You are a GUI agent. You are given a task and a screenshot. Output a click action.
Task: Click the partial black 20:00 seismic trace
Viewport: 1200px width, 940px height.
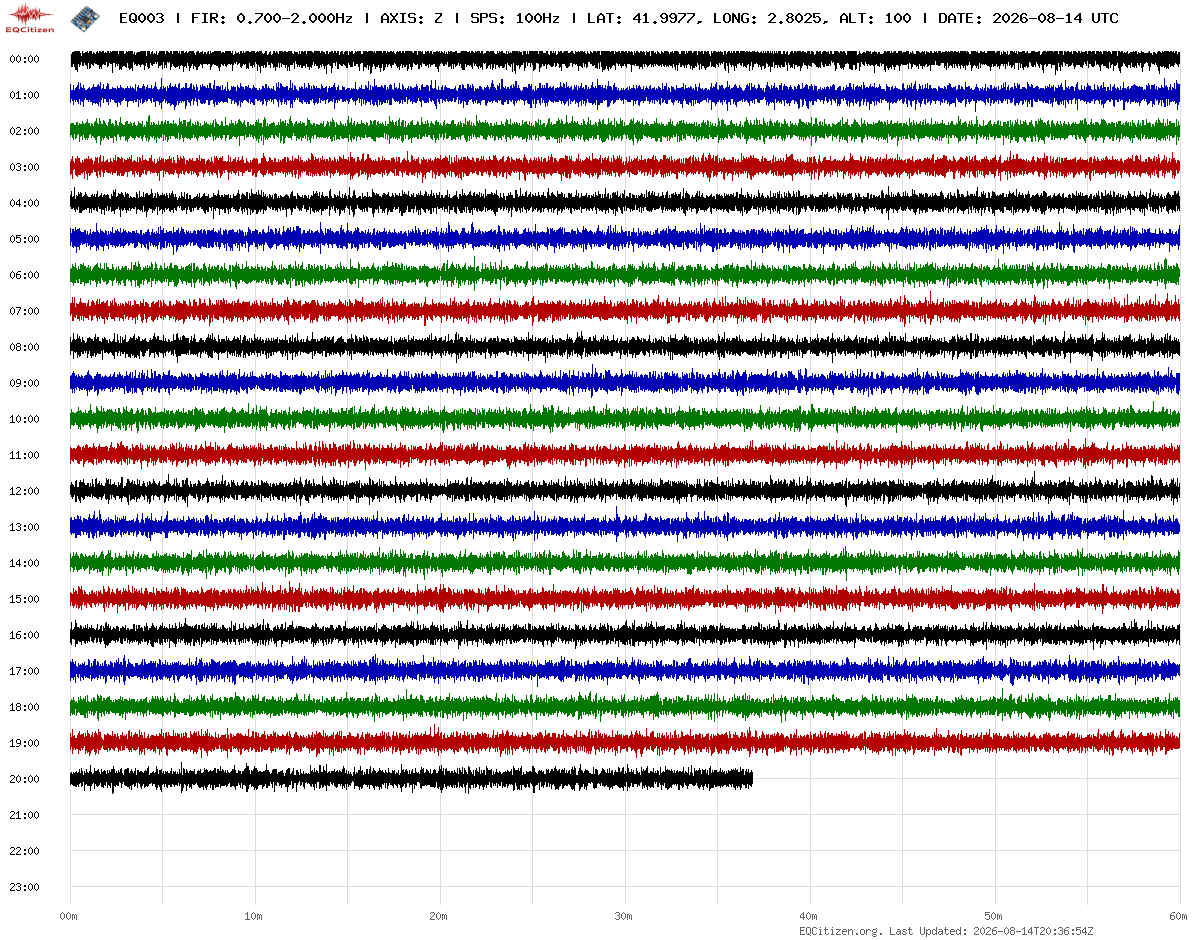click(411, 779)
